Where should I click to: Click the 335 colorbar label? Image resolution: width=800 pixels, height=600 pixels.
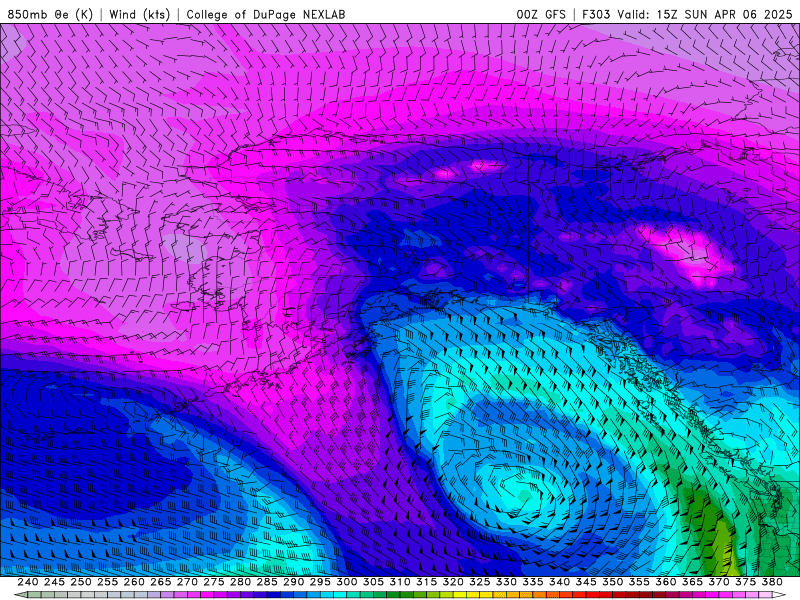[533, 582]
